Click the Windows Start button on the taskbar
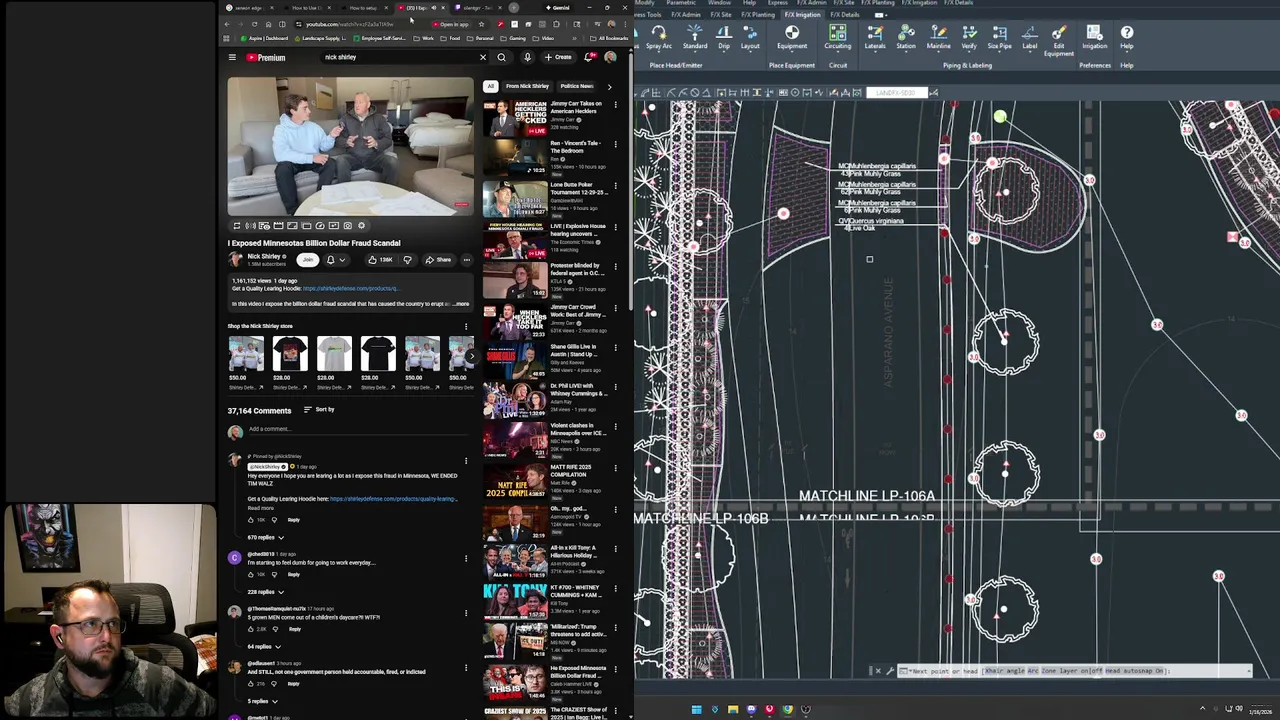Viewport: 1280px width, 720px height. point(696,710)
